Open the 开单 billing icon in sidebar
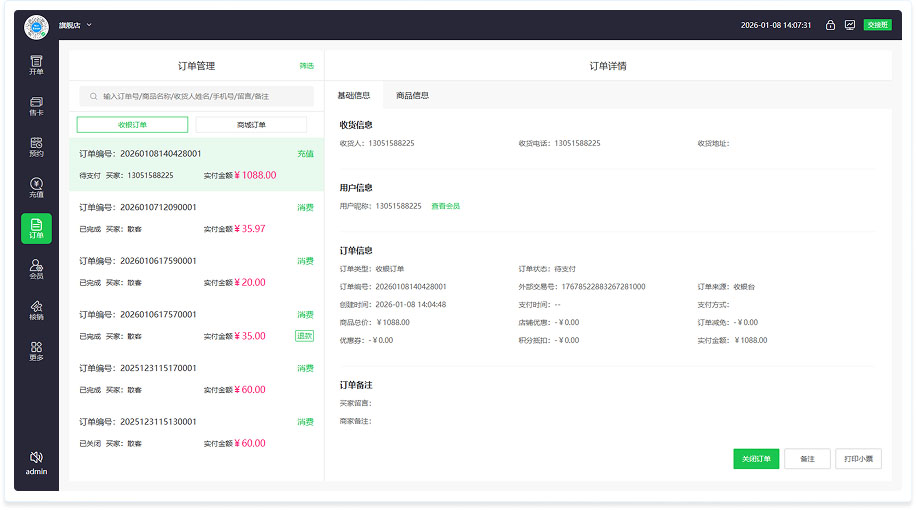 (36, 65)
